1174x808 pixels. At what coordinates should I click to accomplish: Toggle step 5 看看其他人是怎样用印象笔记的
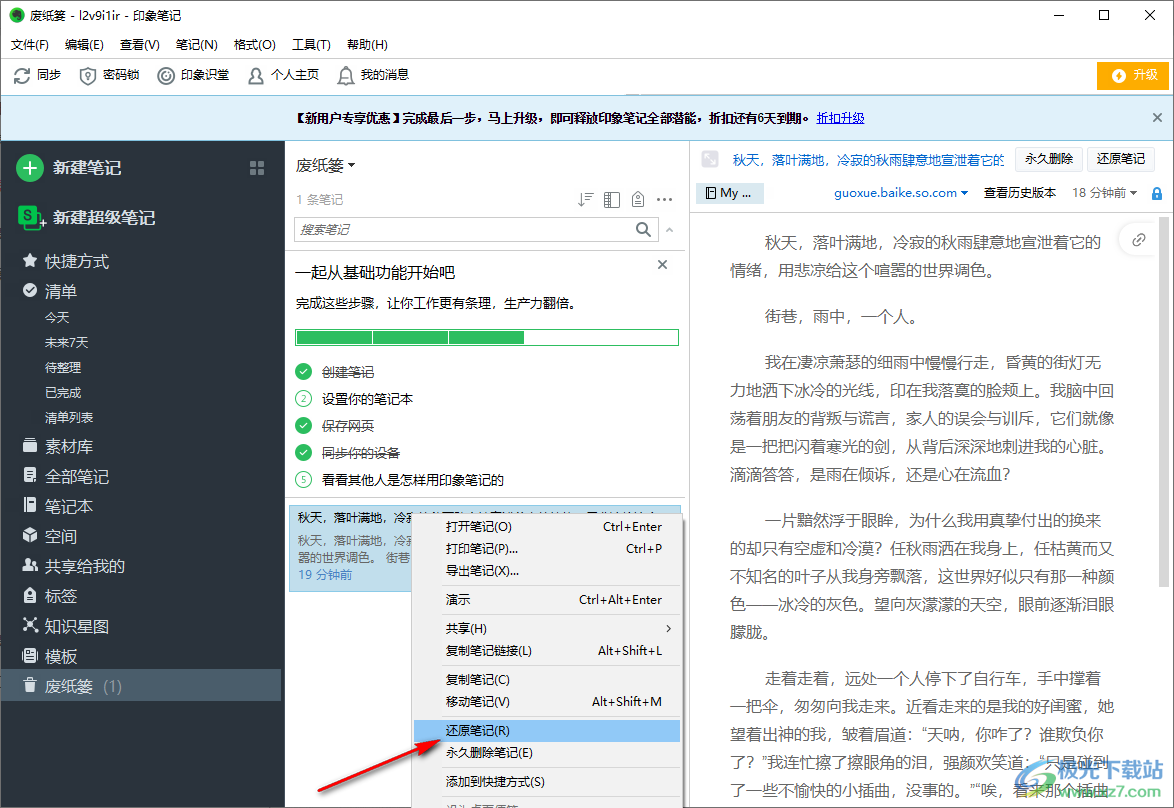click(303, 479)
